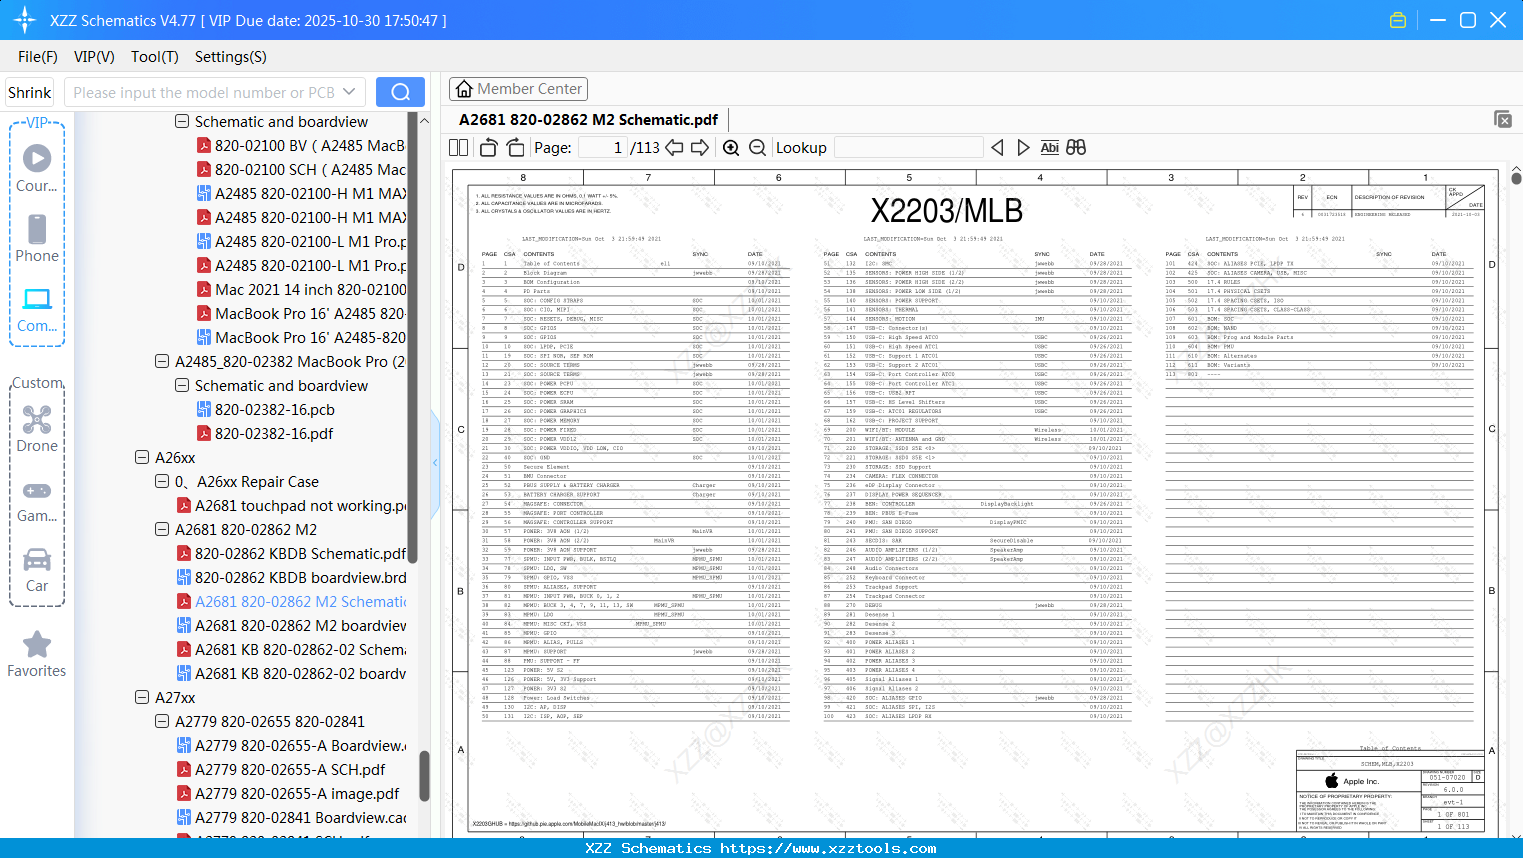1523x858 pixels.
Task: Open A2779 820-02655-A Boardview file
Action: [291, 745]
